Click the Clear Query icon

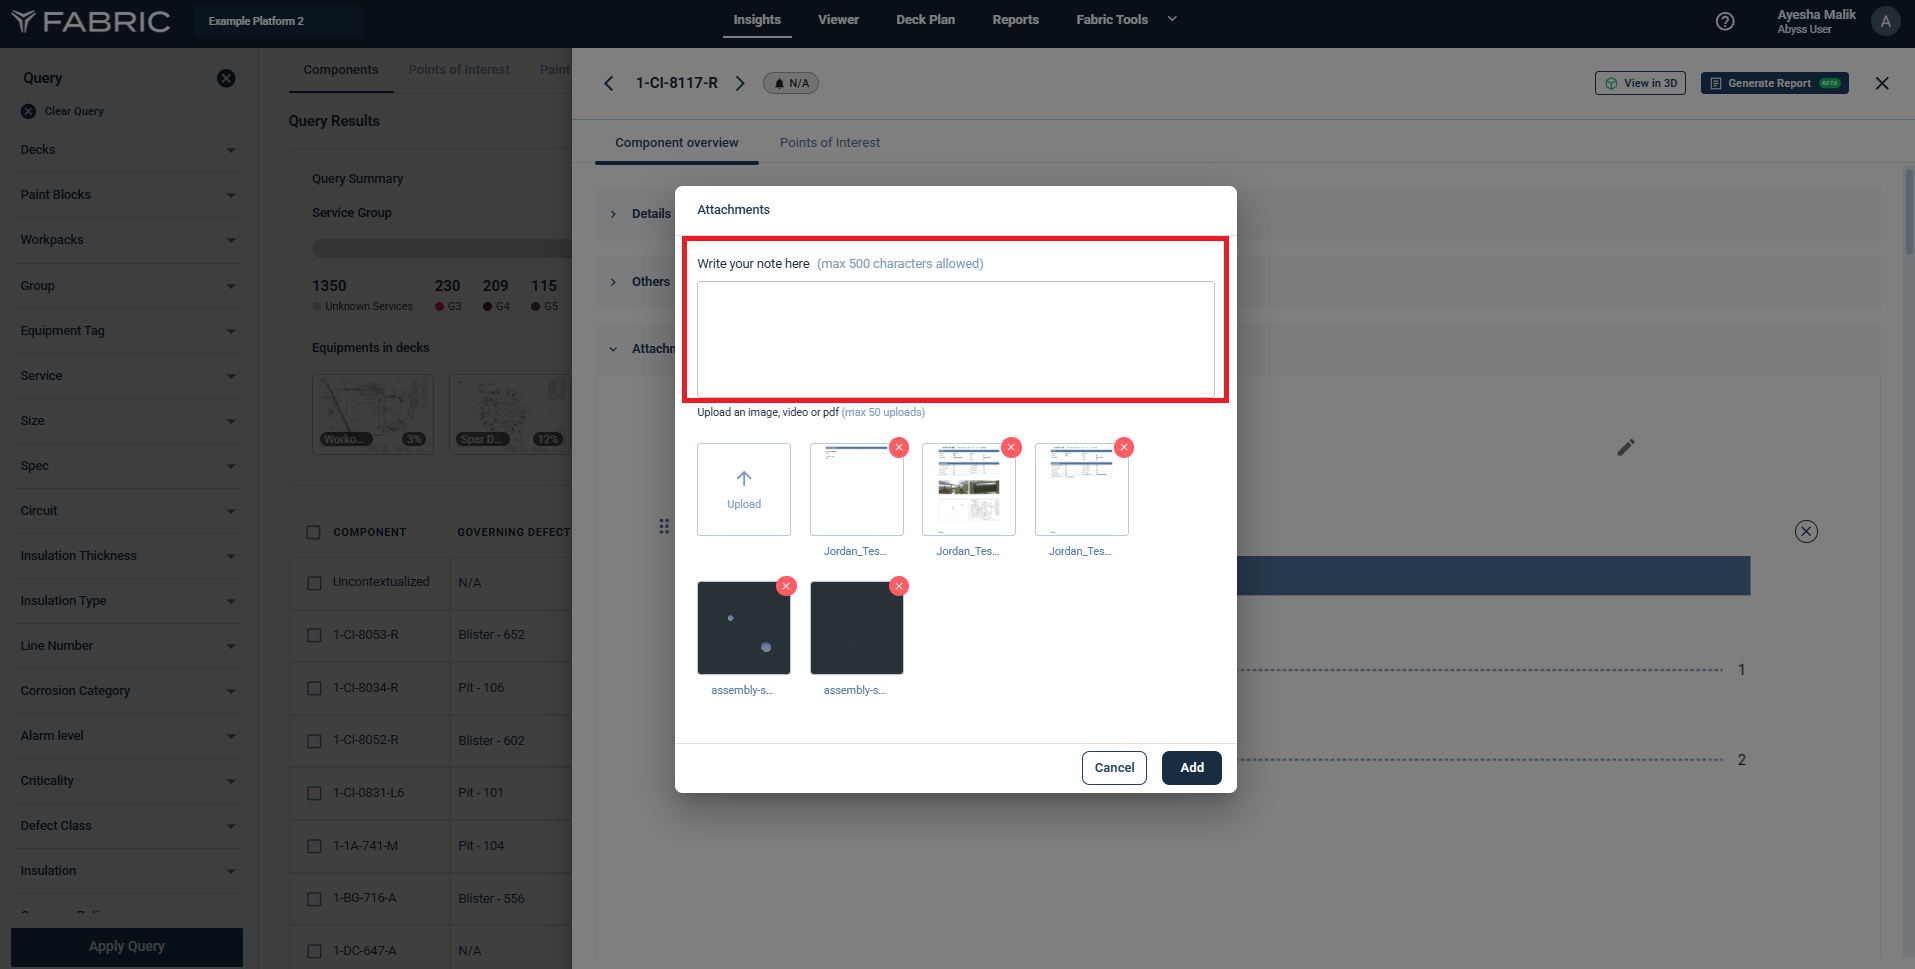pyautogui.click(x=28, y=111)
